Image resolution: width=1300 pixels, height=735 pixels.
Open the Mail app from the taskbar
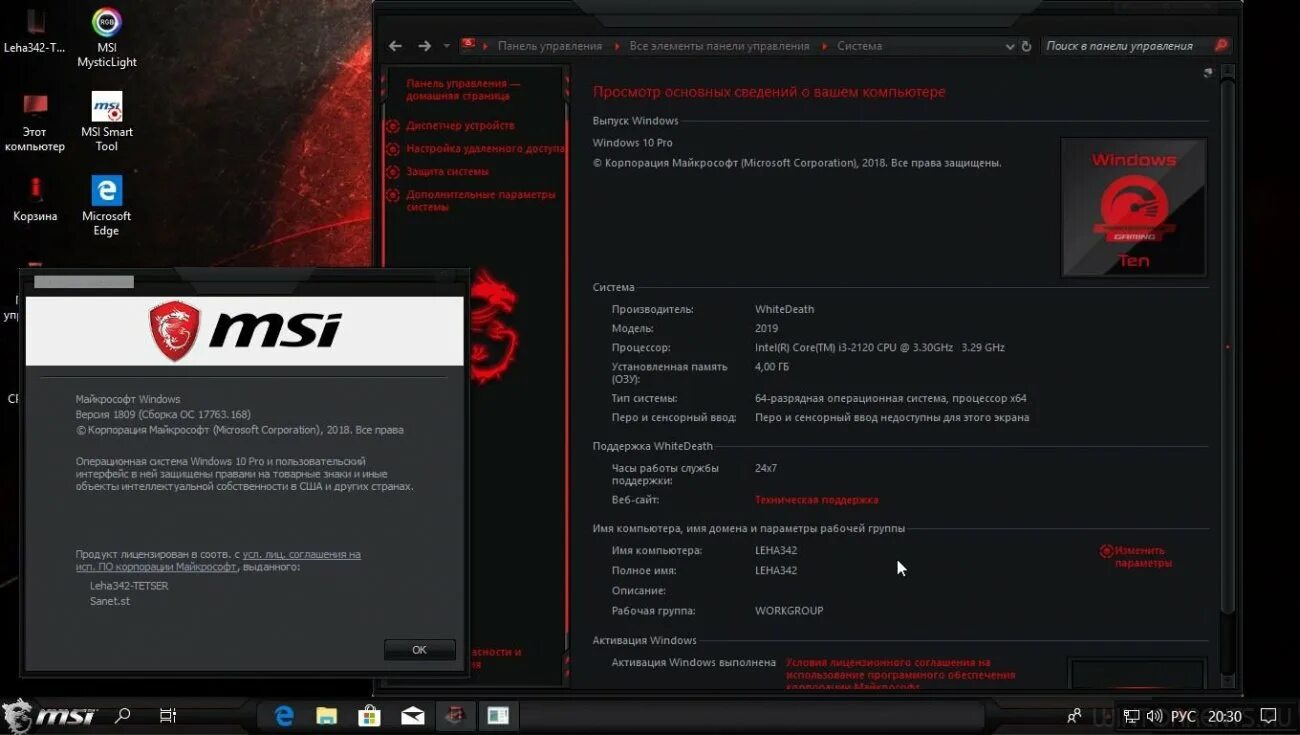coord(413,716)
